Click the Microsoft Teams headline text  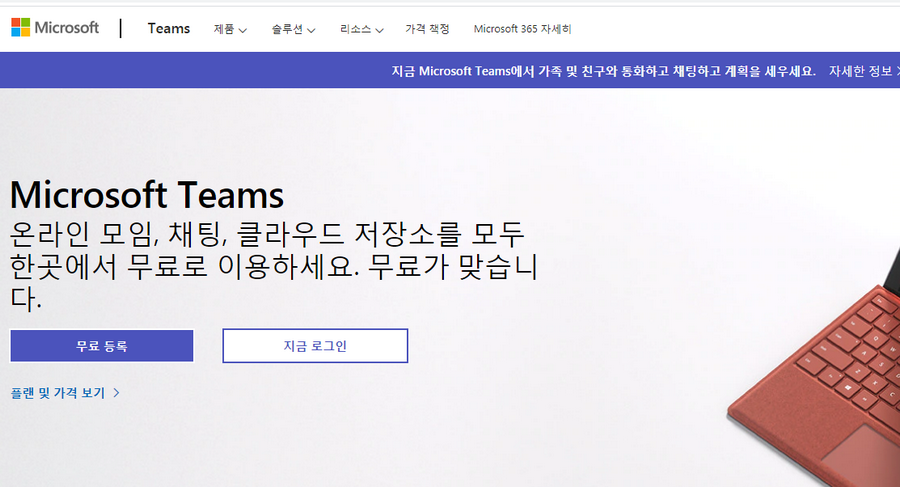(147, 195)
